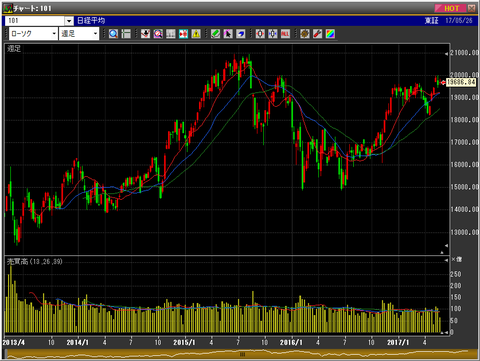Open the ローソク chart type dropdown
The height and width of the screenshot is (361, 480).
coord(33,34)
